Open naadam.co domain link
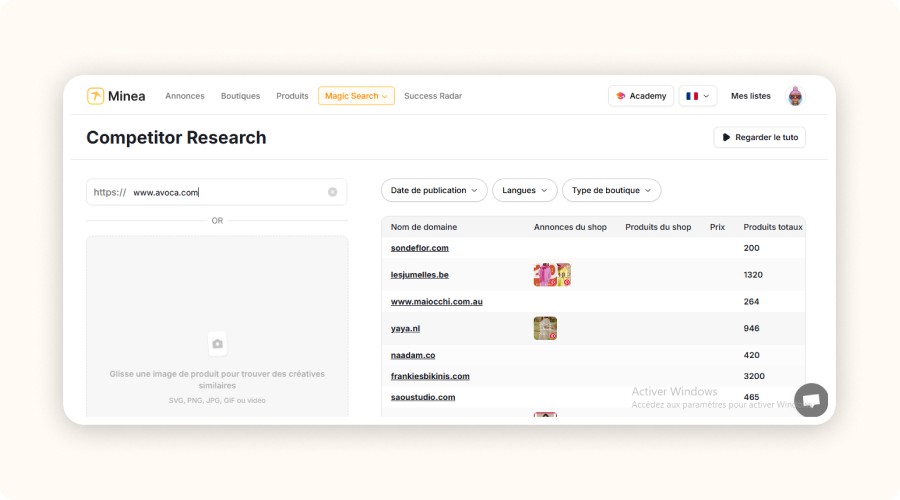 point(413,355)
